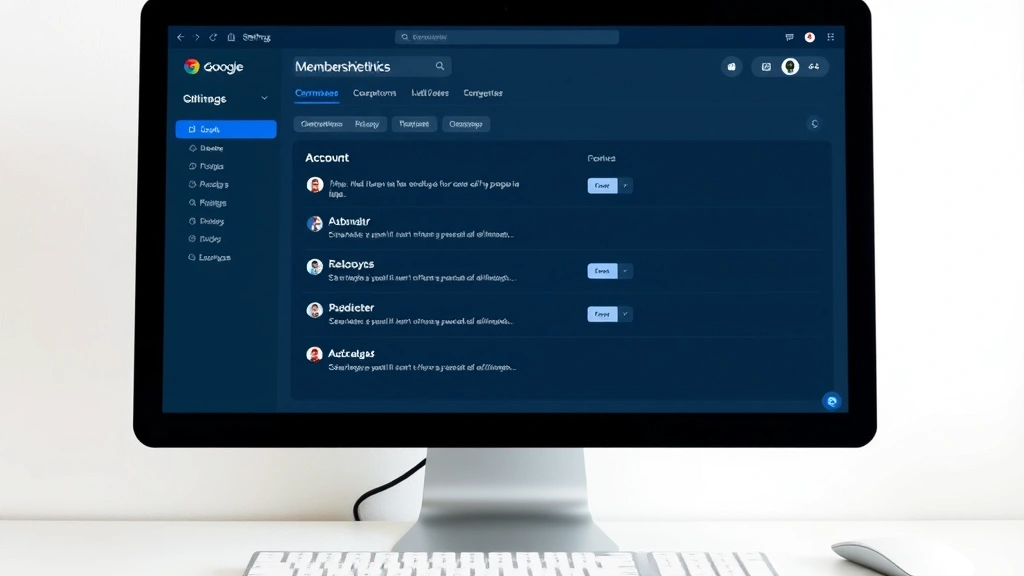The width and height of the screenshot is (1024, 576).
Task: Open the red notification badge icon
Action: (x=810, y=36)
